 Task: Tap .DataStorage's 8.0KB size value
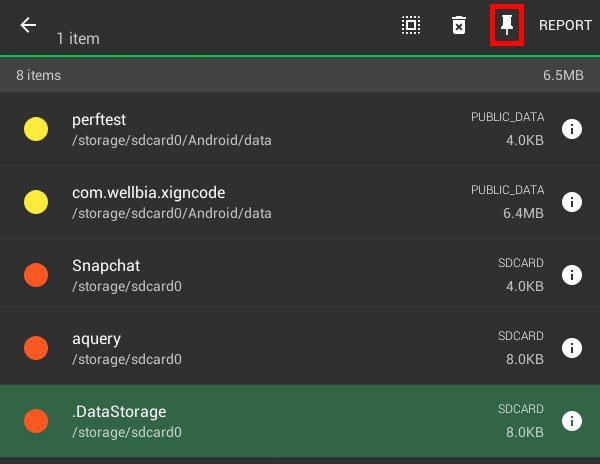point(525,432)
